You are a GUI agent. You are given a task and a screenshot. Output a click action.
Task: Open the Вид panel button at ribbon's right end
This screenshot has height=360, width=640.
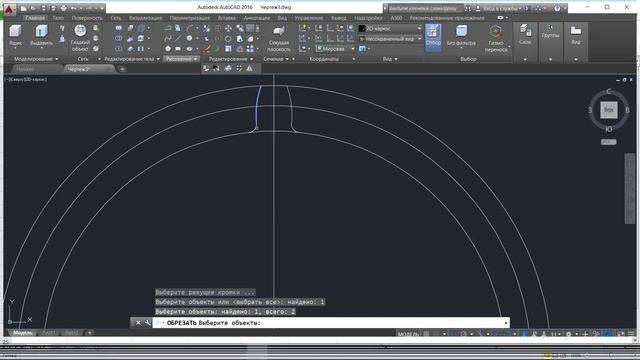[x=576, y=34]
